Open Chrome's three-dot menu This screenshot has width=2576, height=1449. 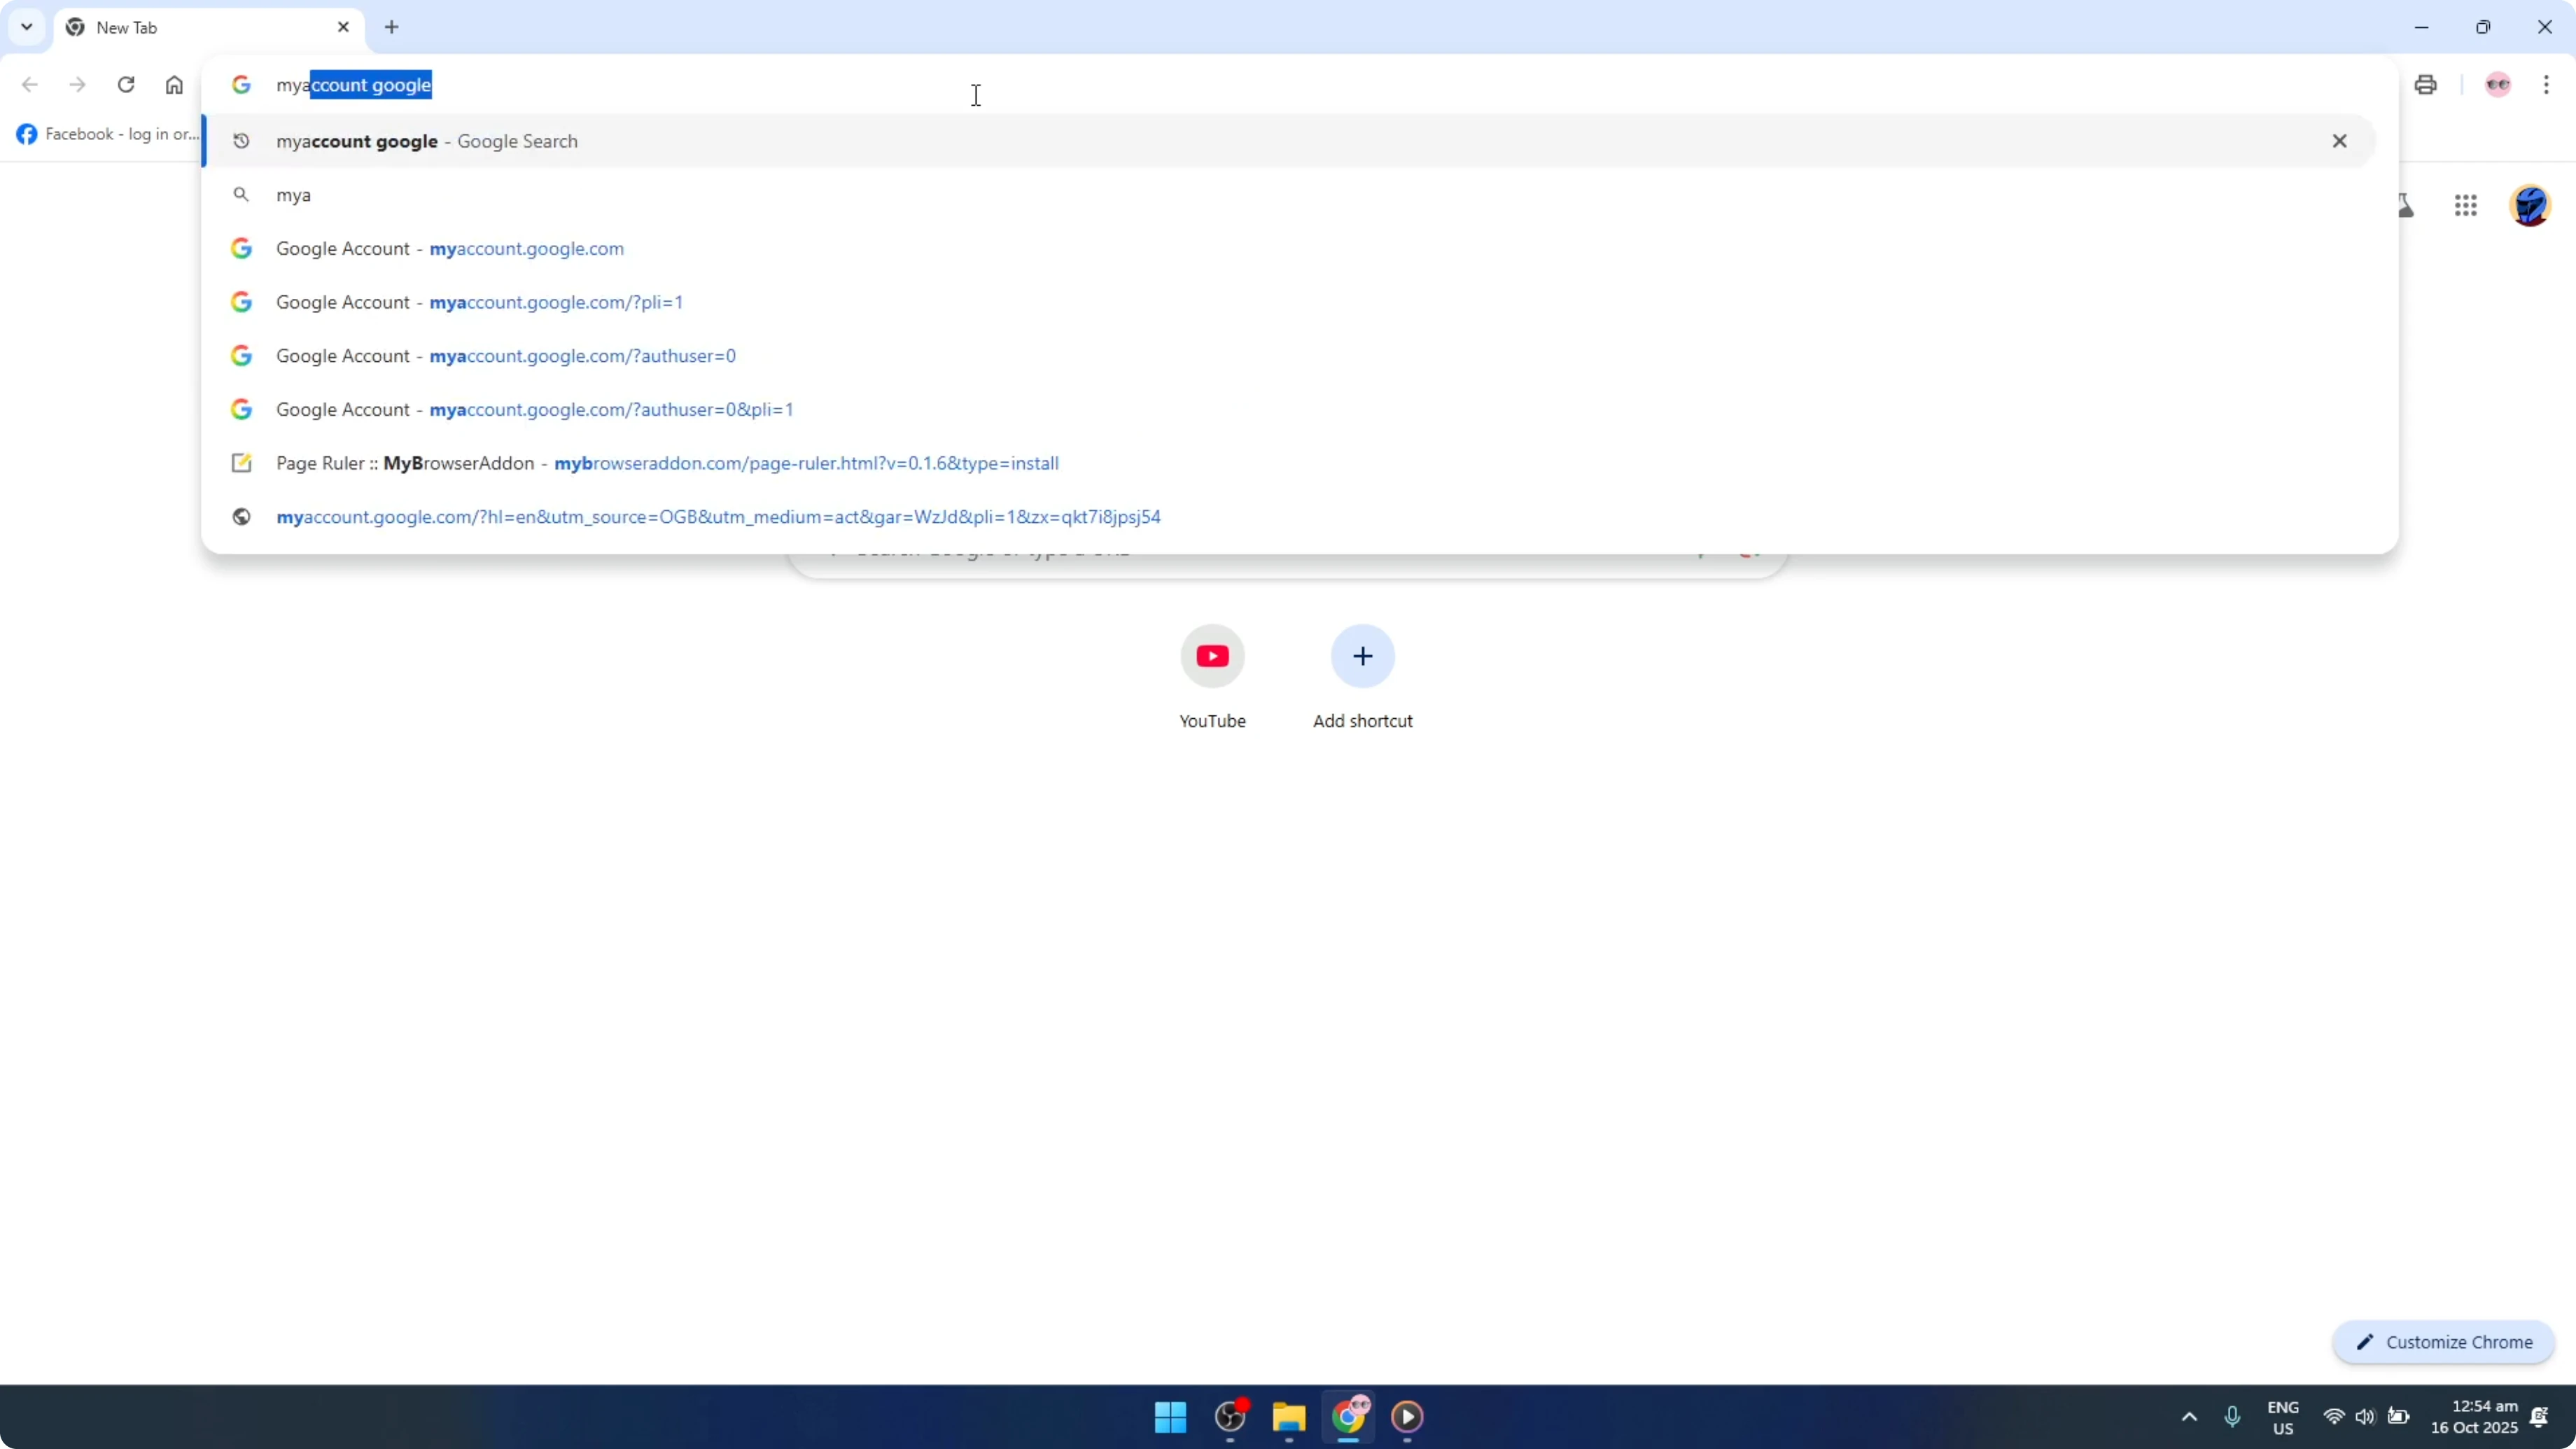(2546, 85)
